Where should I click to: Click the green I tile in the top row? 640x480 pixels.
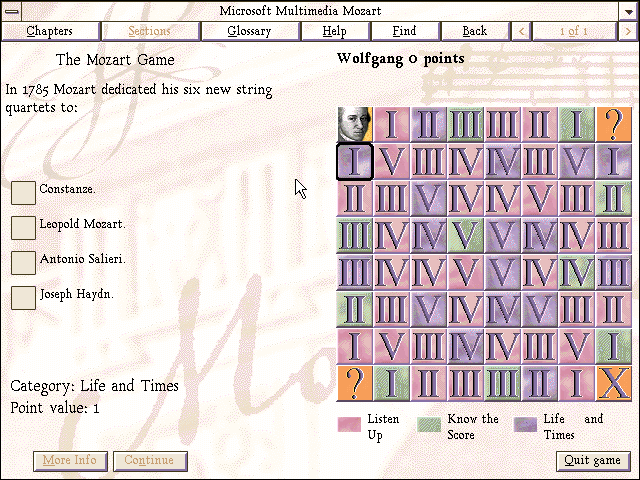point(576,124)
